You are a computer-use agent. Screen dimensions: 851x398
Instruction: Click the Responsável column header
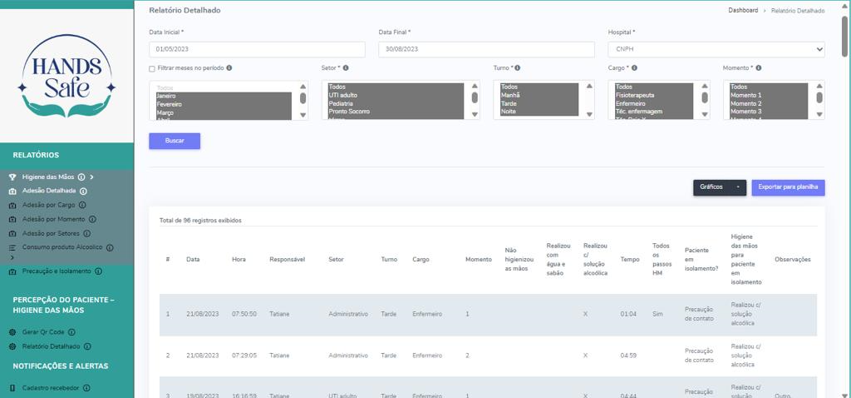point(287,260)
